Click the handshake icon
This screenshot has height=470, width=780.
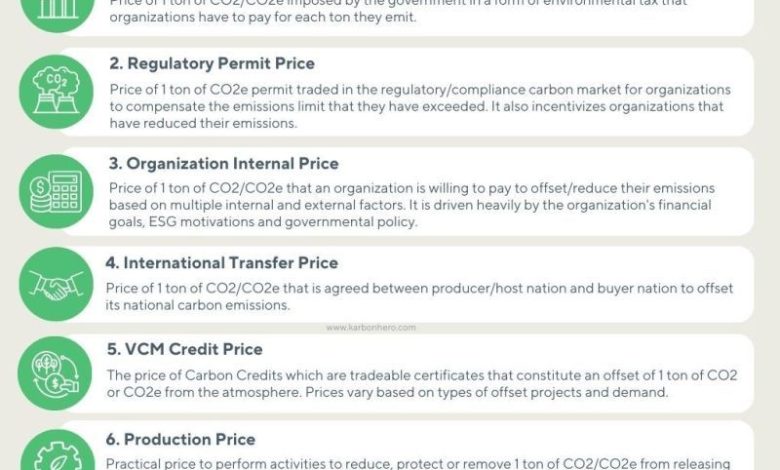55,285
